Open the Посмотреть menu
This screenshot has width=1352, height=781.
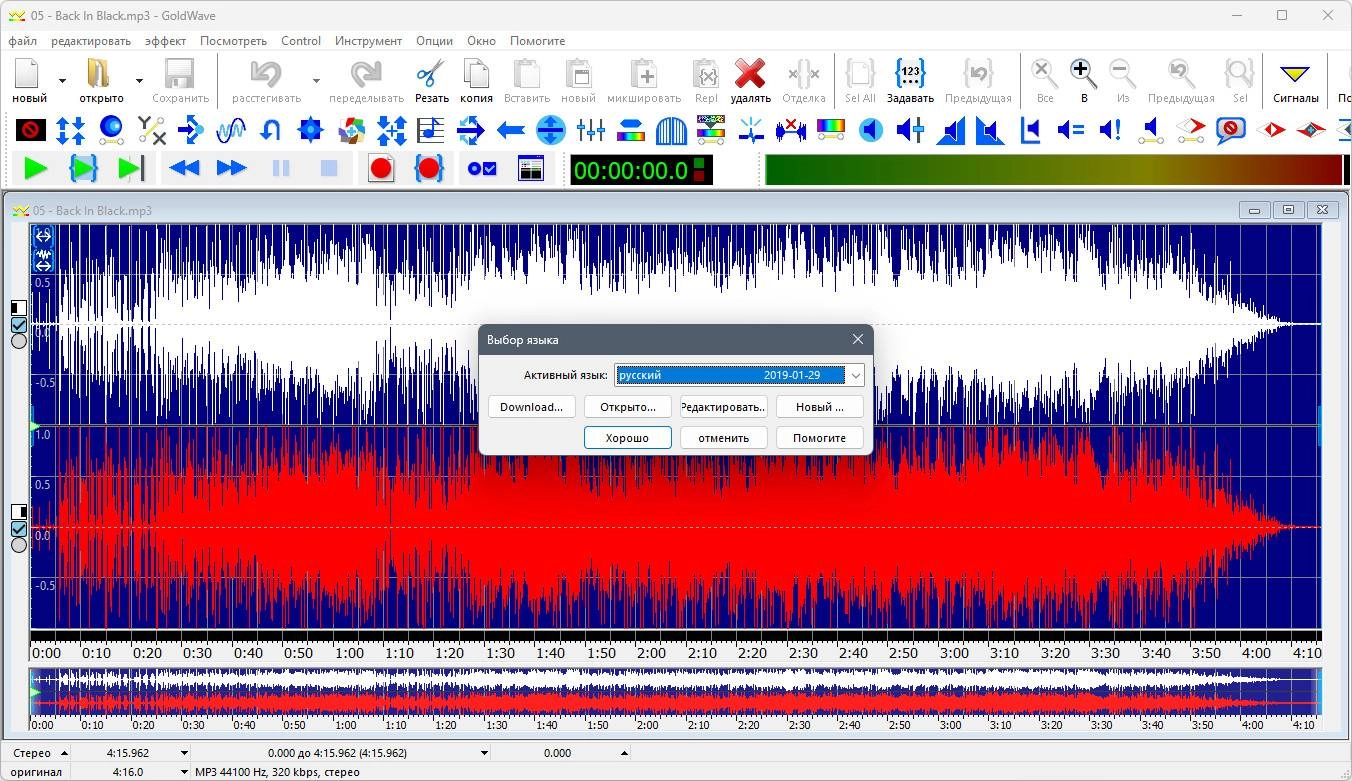[x=233, y=41]
